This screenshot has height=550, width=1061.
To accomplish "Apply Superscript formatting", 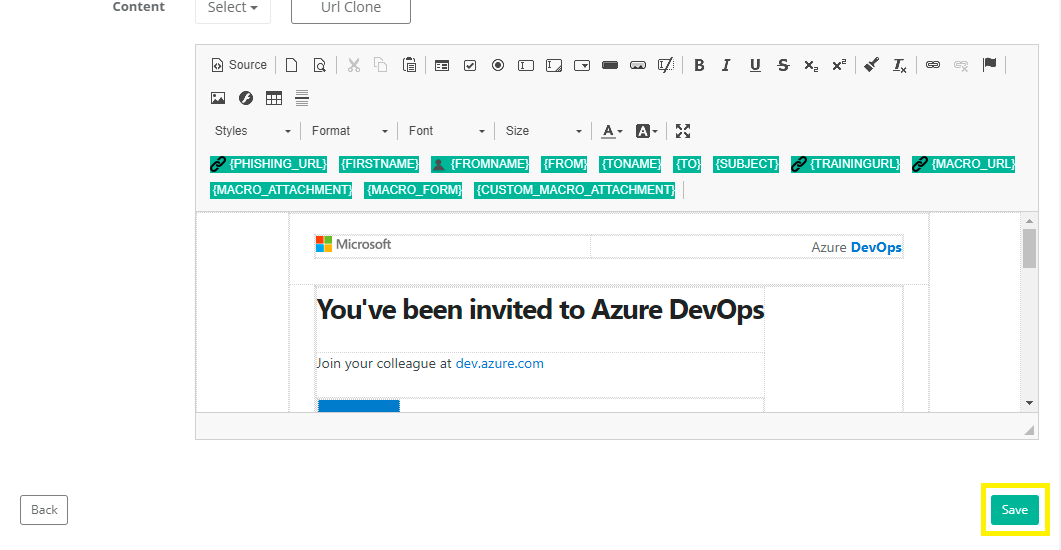I will [x=839, y=65].
